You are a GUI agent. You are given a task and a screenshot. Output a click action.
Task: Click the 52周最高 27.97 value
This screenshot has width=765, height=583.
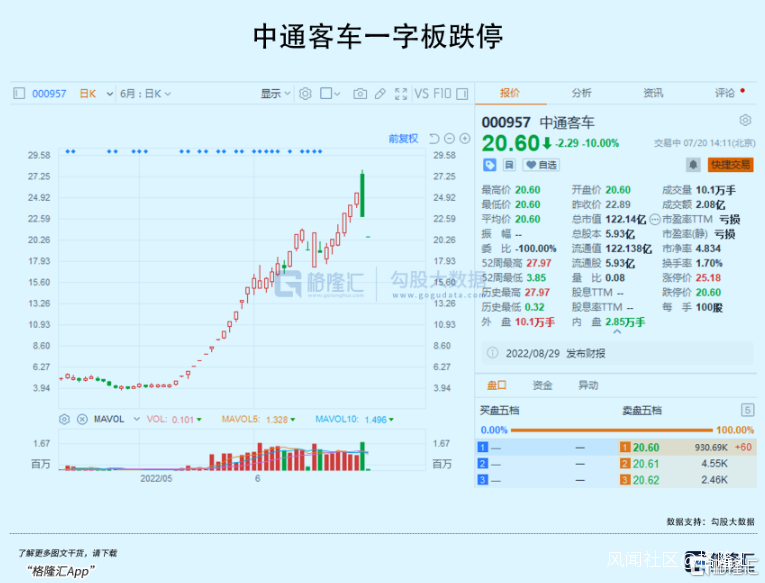click(x=539, y=263)
